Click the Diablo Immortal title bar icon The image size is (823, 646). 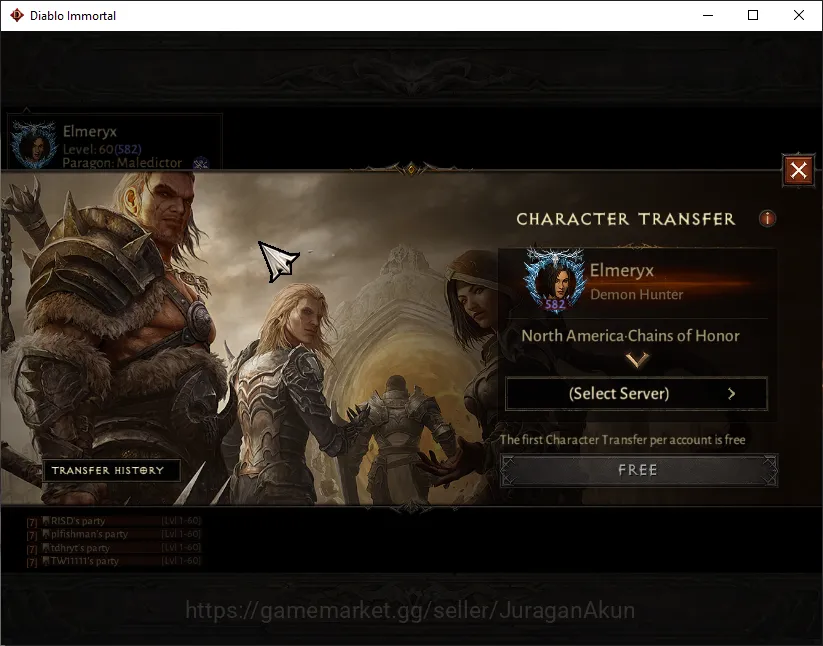[x=17, y=15]
